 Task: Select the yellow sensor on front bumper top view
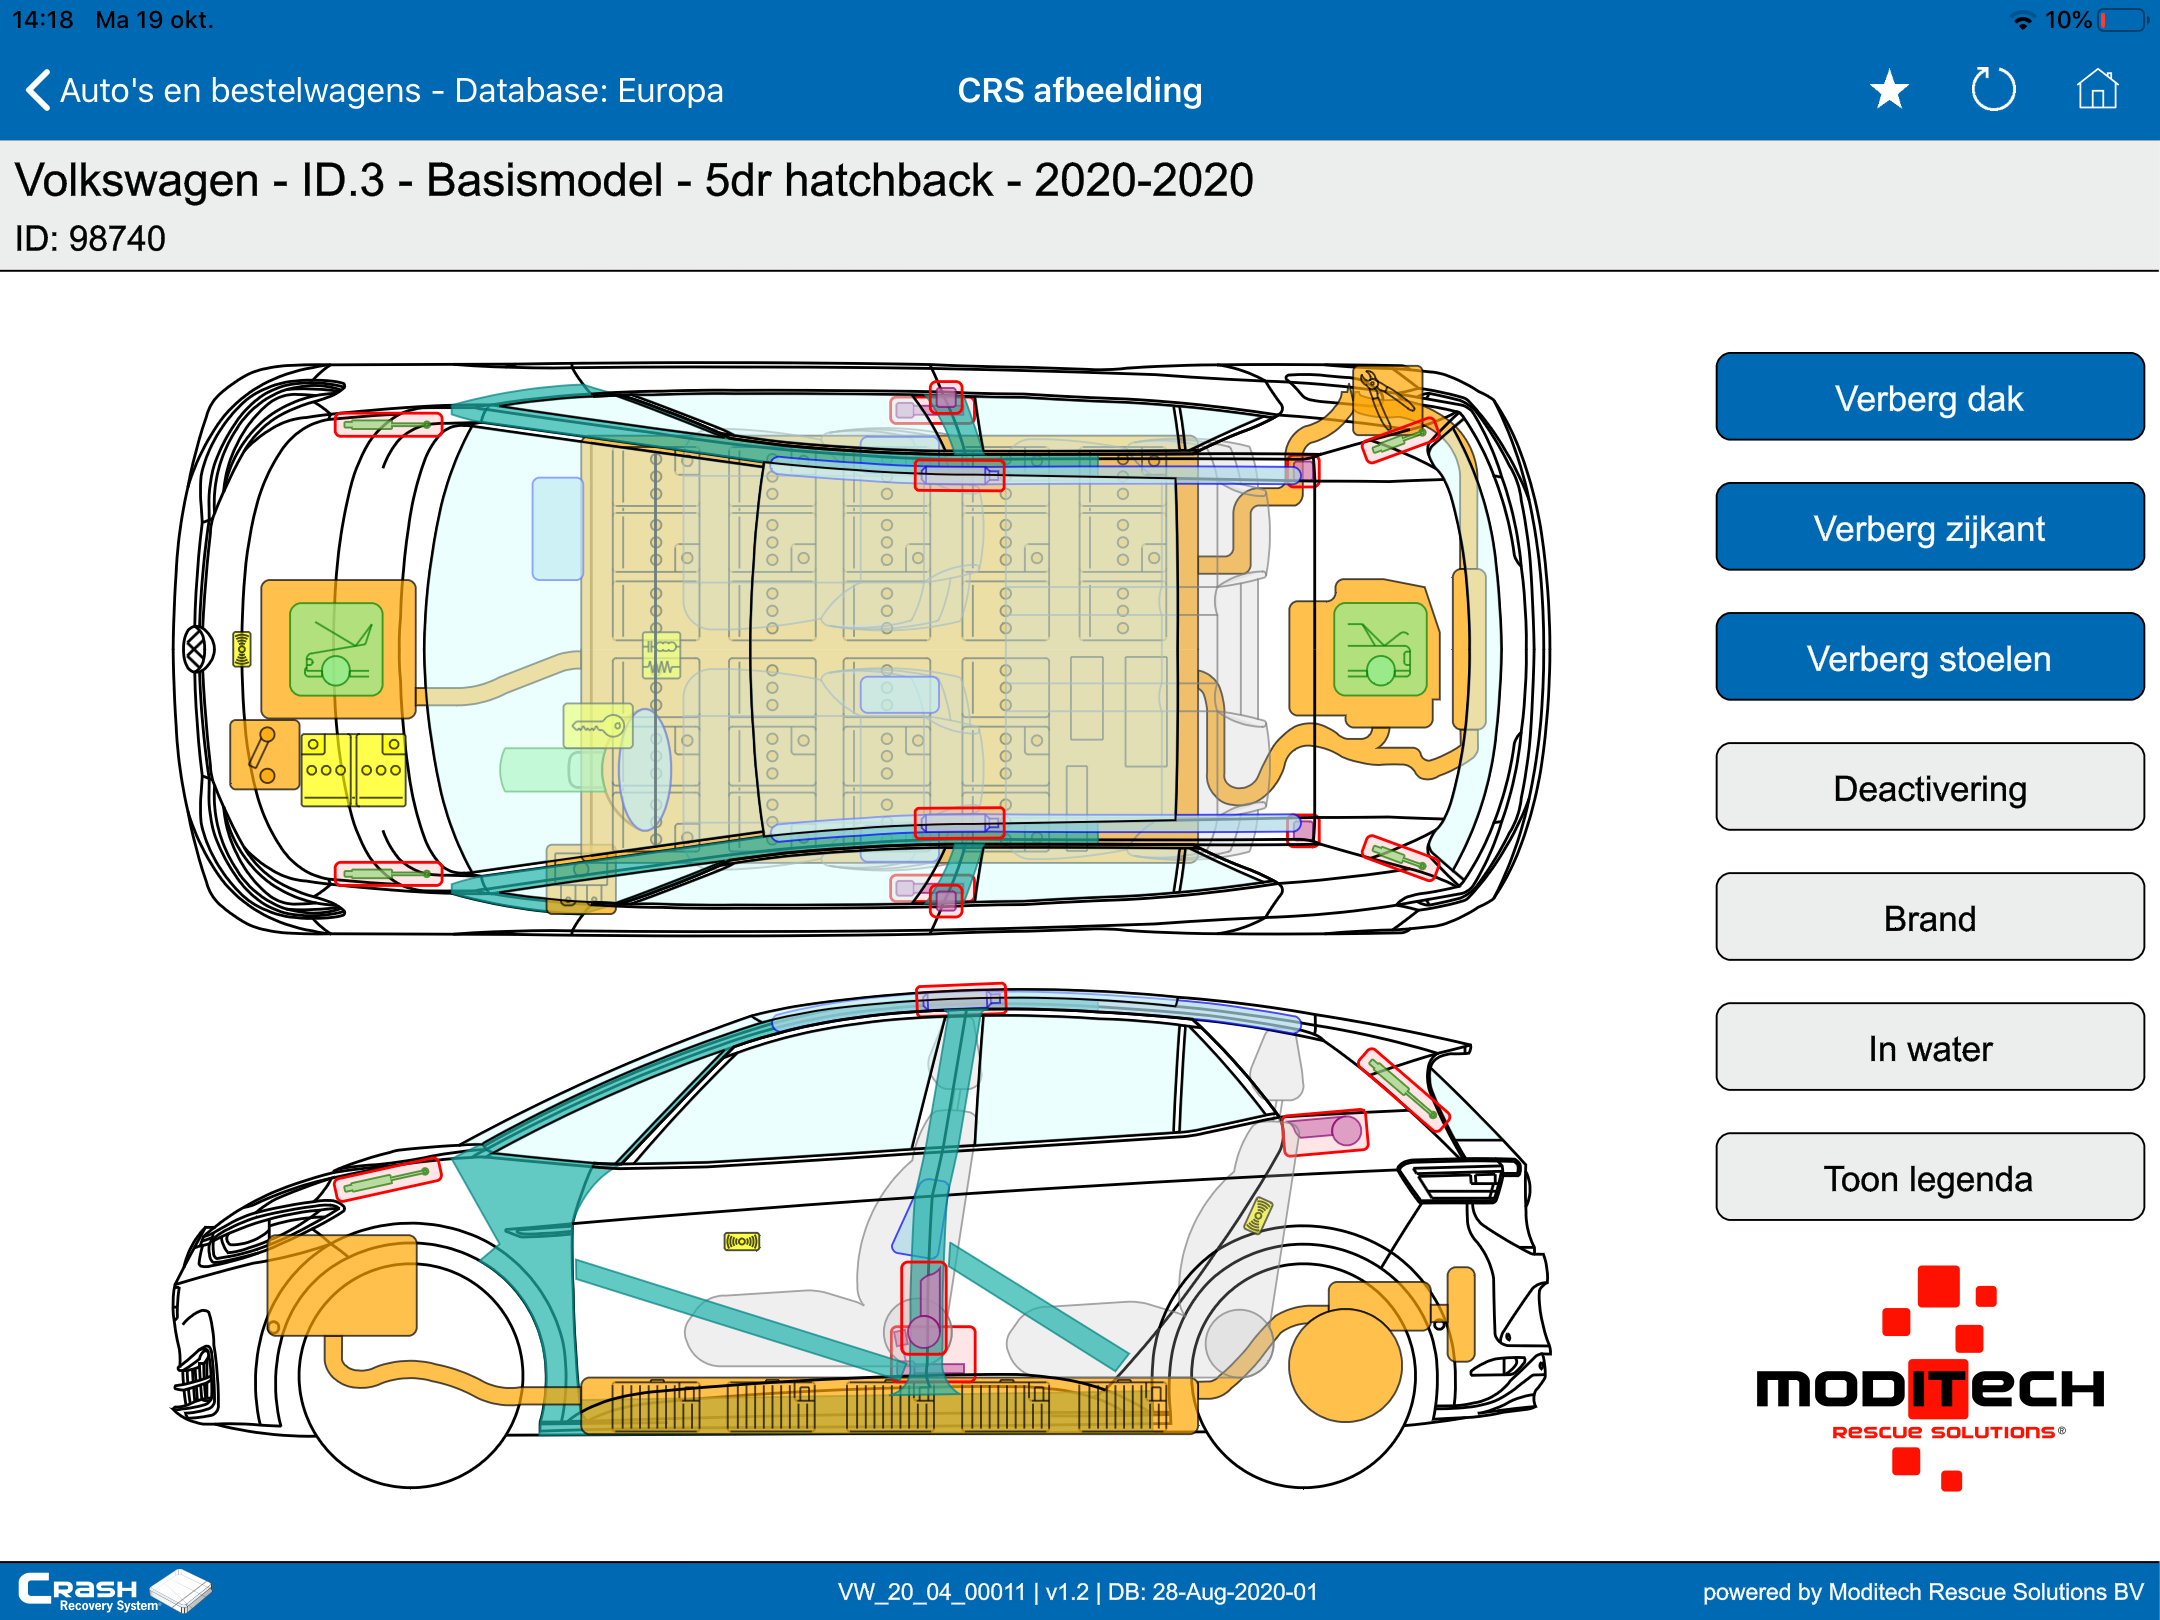(241, 649)
